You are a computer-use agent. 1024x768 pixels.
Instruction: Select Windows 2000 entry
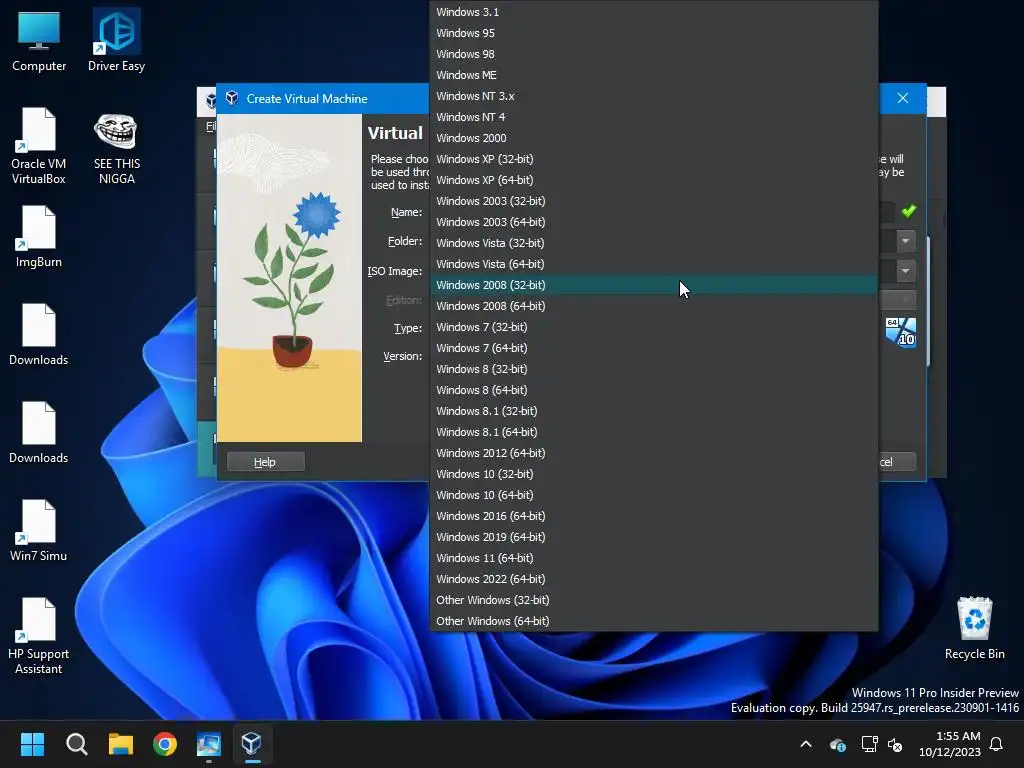[654, 138]
